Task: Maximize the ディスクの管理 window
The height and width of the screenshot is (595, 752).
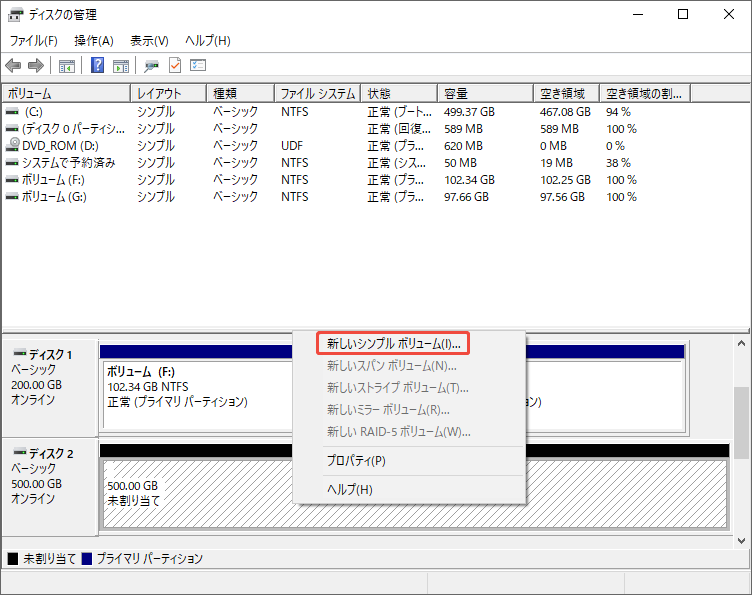Action: coord(683,14)
